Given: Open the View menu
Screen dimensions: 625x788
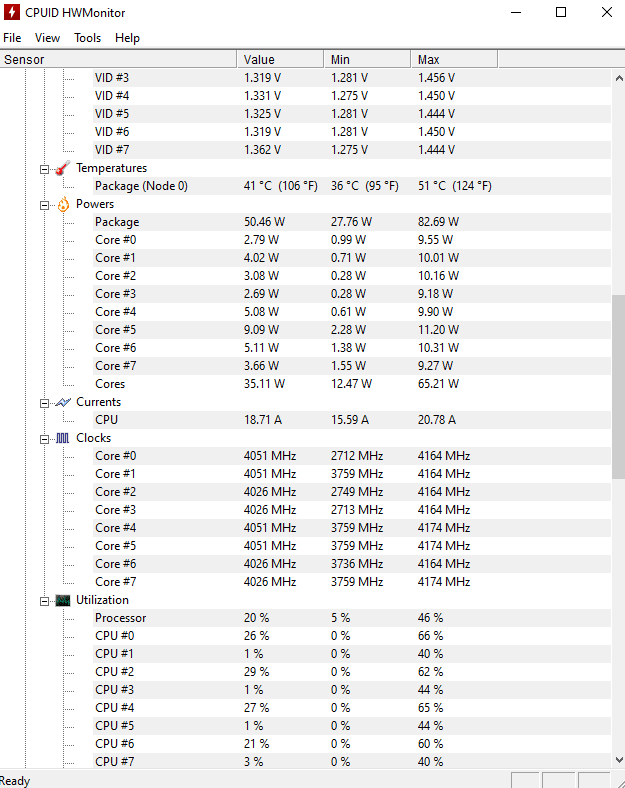Looking at the screenshot, I should (47, 38).
